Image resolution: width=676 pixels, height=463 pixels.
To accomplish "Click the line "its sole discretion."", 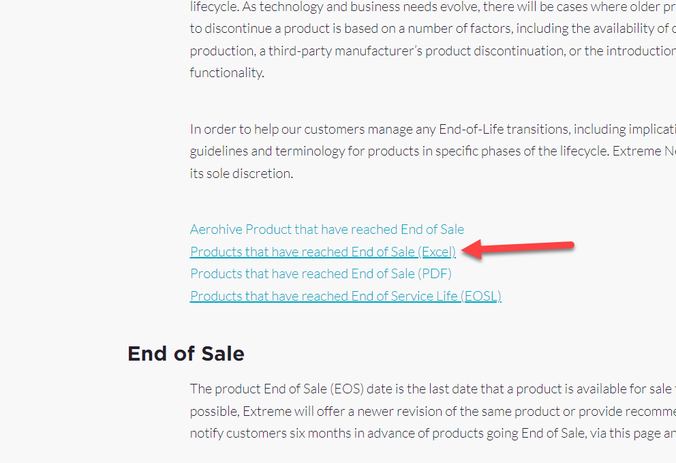I will pos(241,173).
